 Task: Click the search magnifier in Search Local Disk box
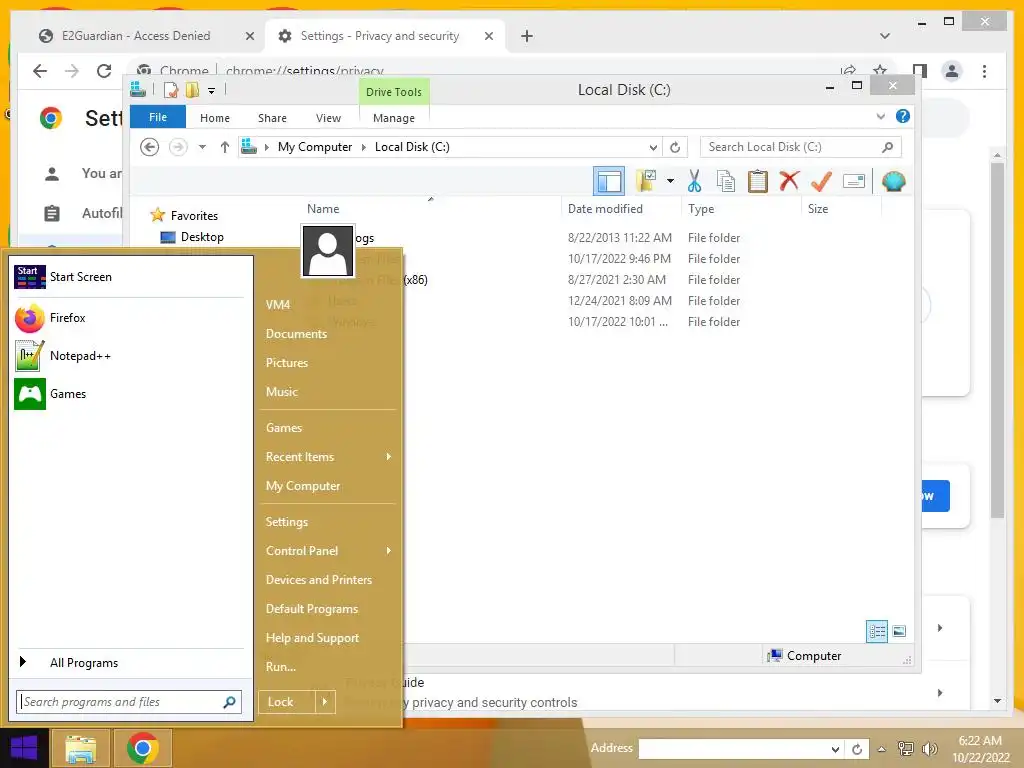[x=887, y=147]
